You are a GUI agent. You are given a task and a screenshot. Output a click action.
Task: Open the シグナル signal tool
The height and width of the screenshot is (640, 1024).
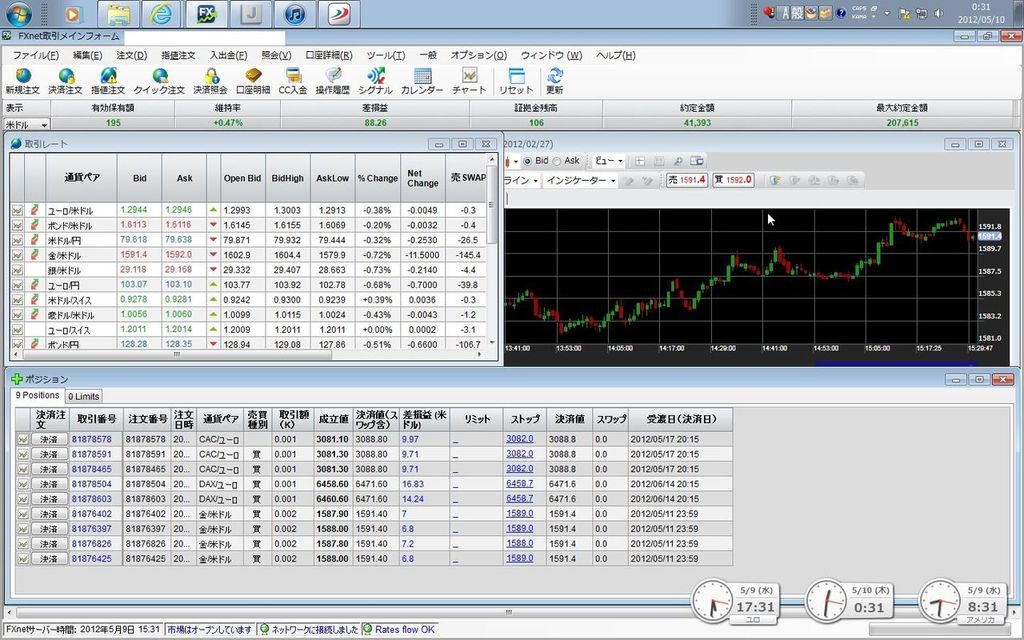(376, 82)
